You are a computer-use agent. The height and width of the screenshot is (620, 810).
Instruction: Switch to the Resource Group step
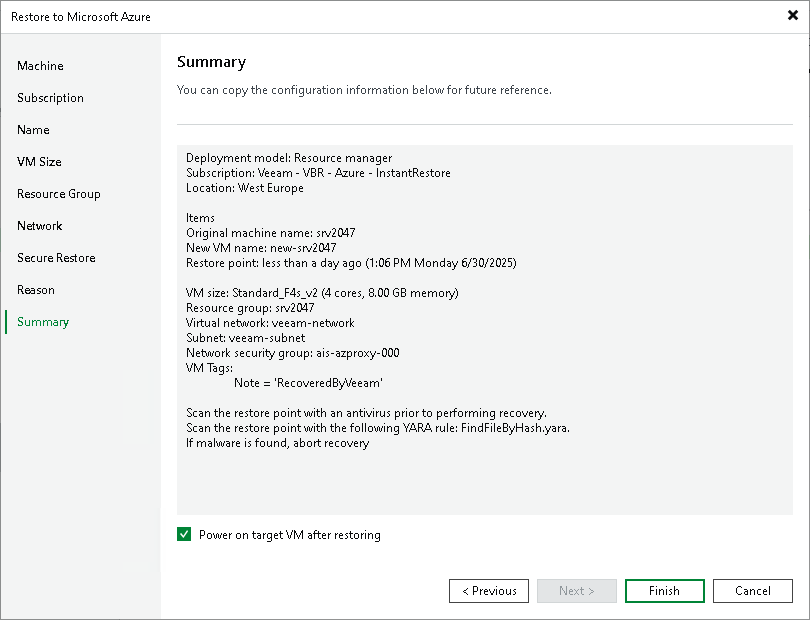tap(58, 194)
